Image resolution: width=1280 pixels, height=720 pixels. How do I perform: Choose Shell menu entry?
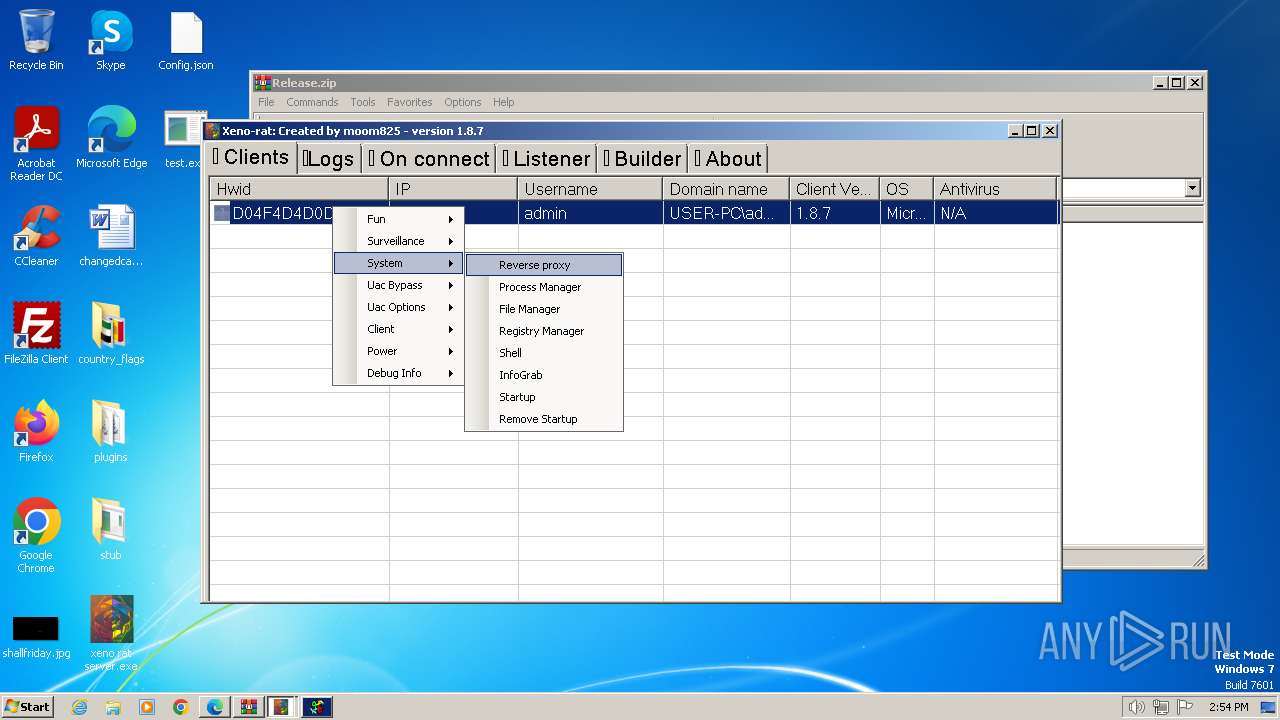(544, 353)
